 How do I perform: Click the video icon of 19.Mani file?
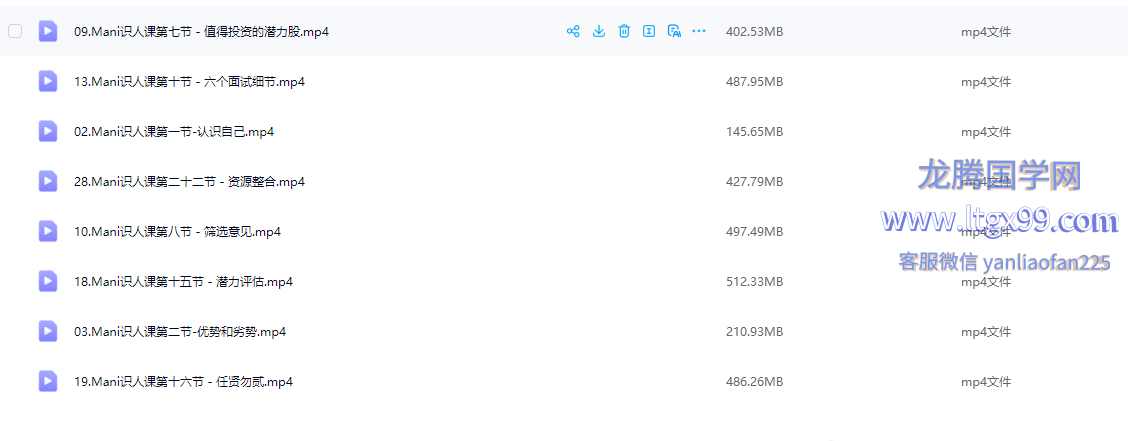[48, 381]
